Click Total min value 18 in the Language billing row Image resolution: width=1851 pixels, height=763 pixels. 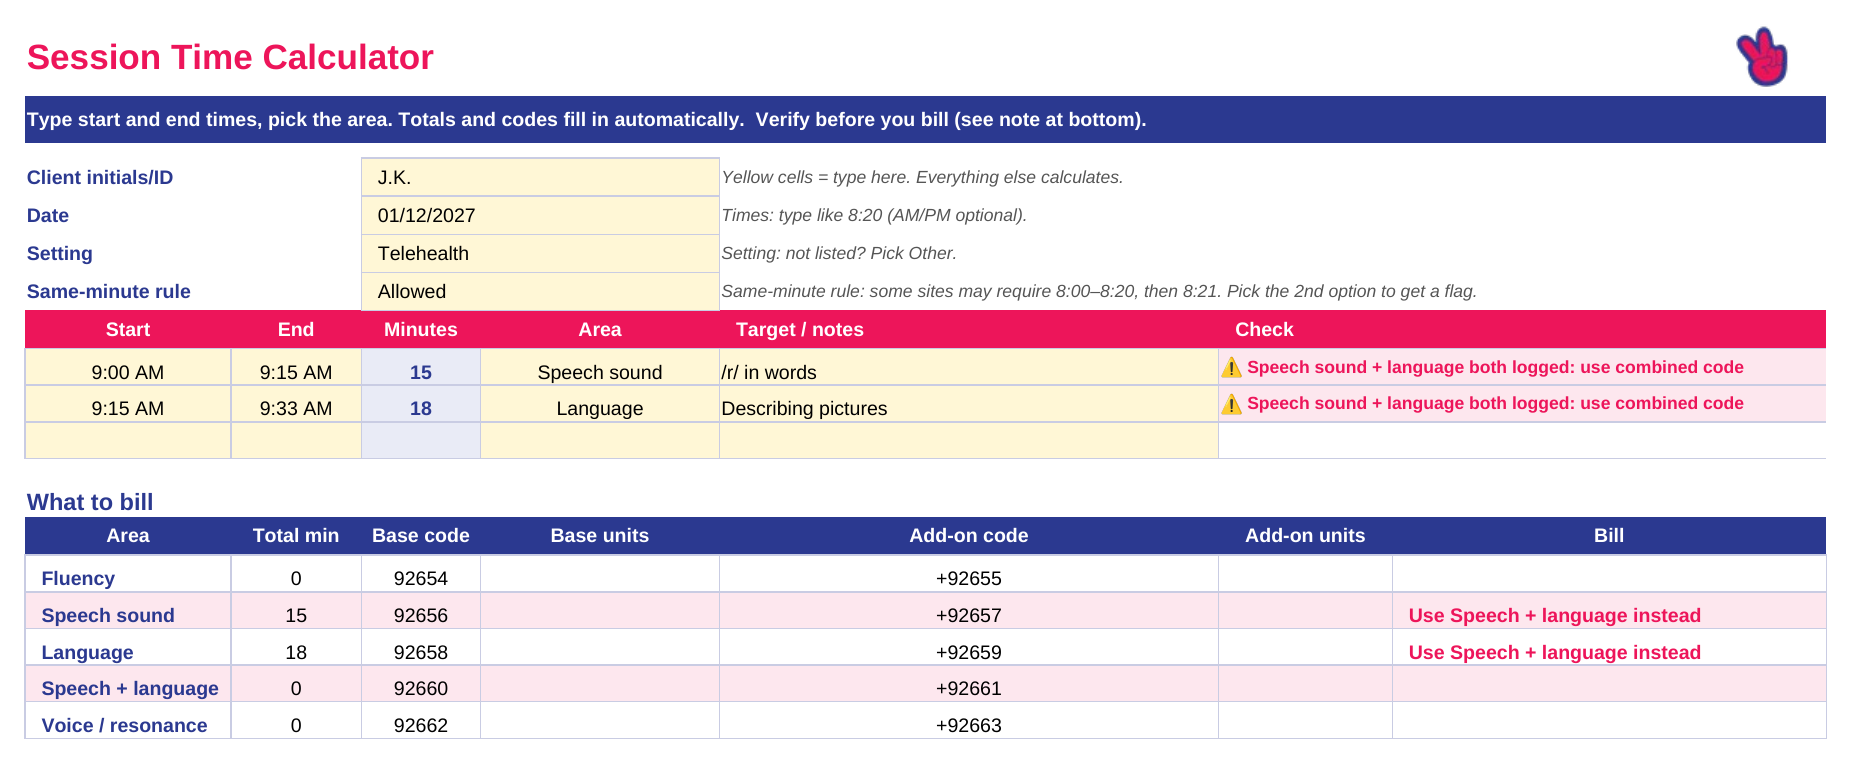tap(296, 652)
